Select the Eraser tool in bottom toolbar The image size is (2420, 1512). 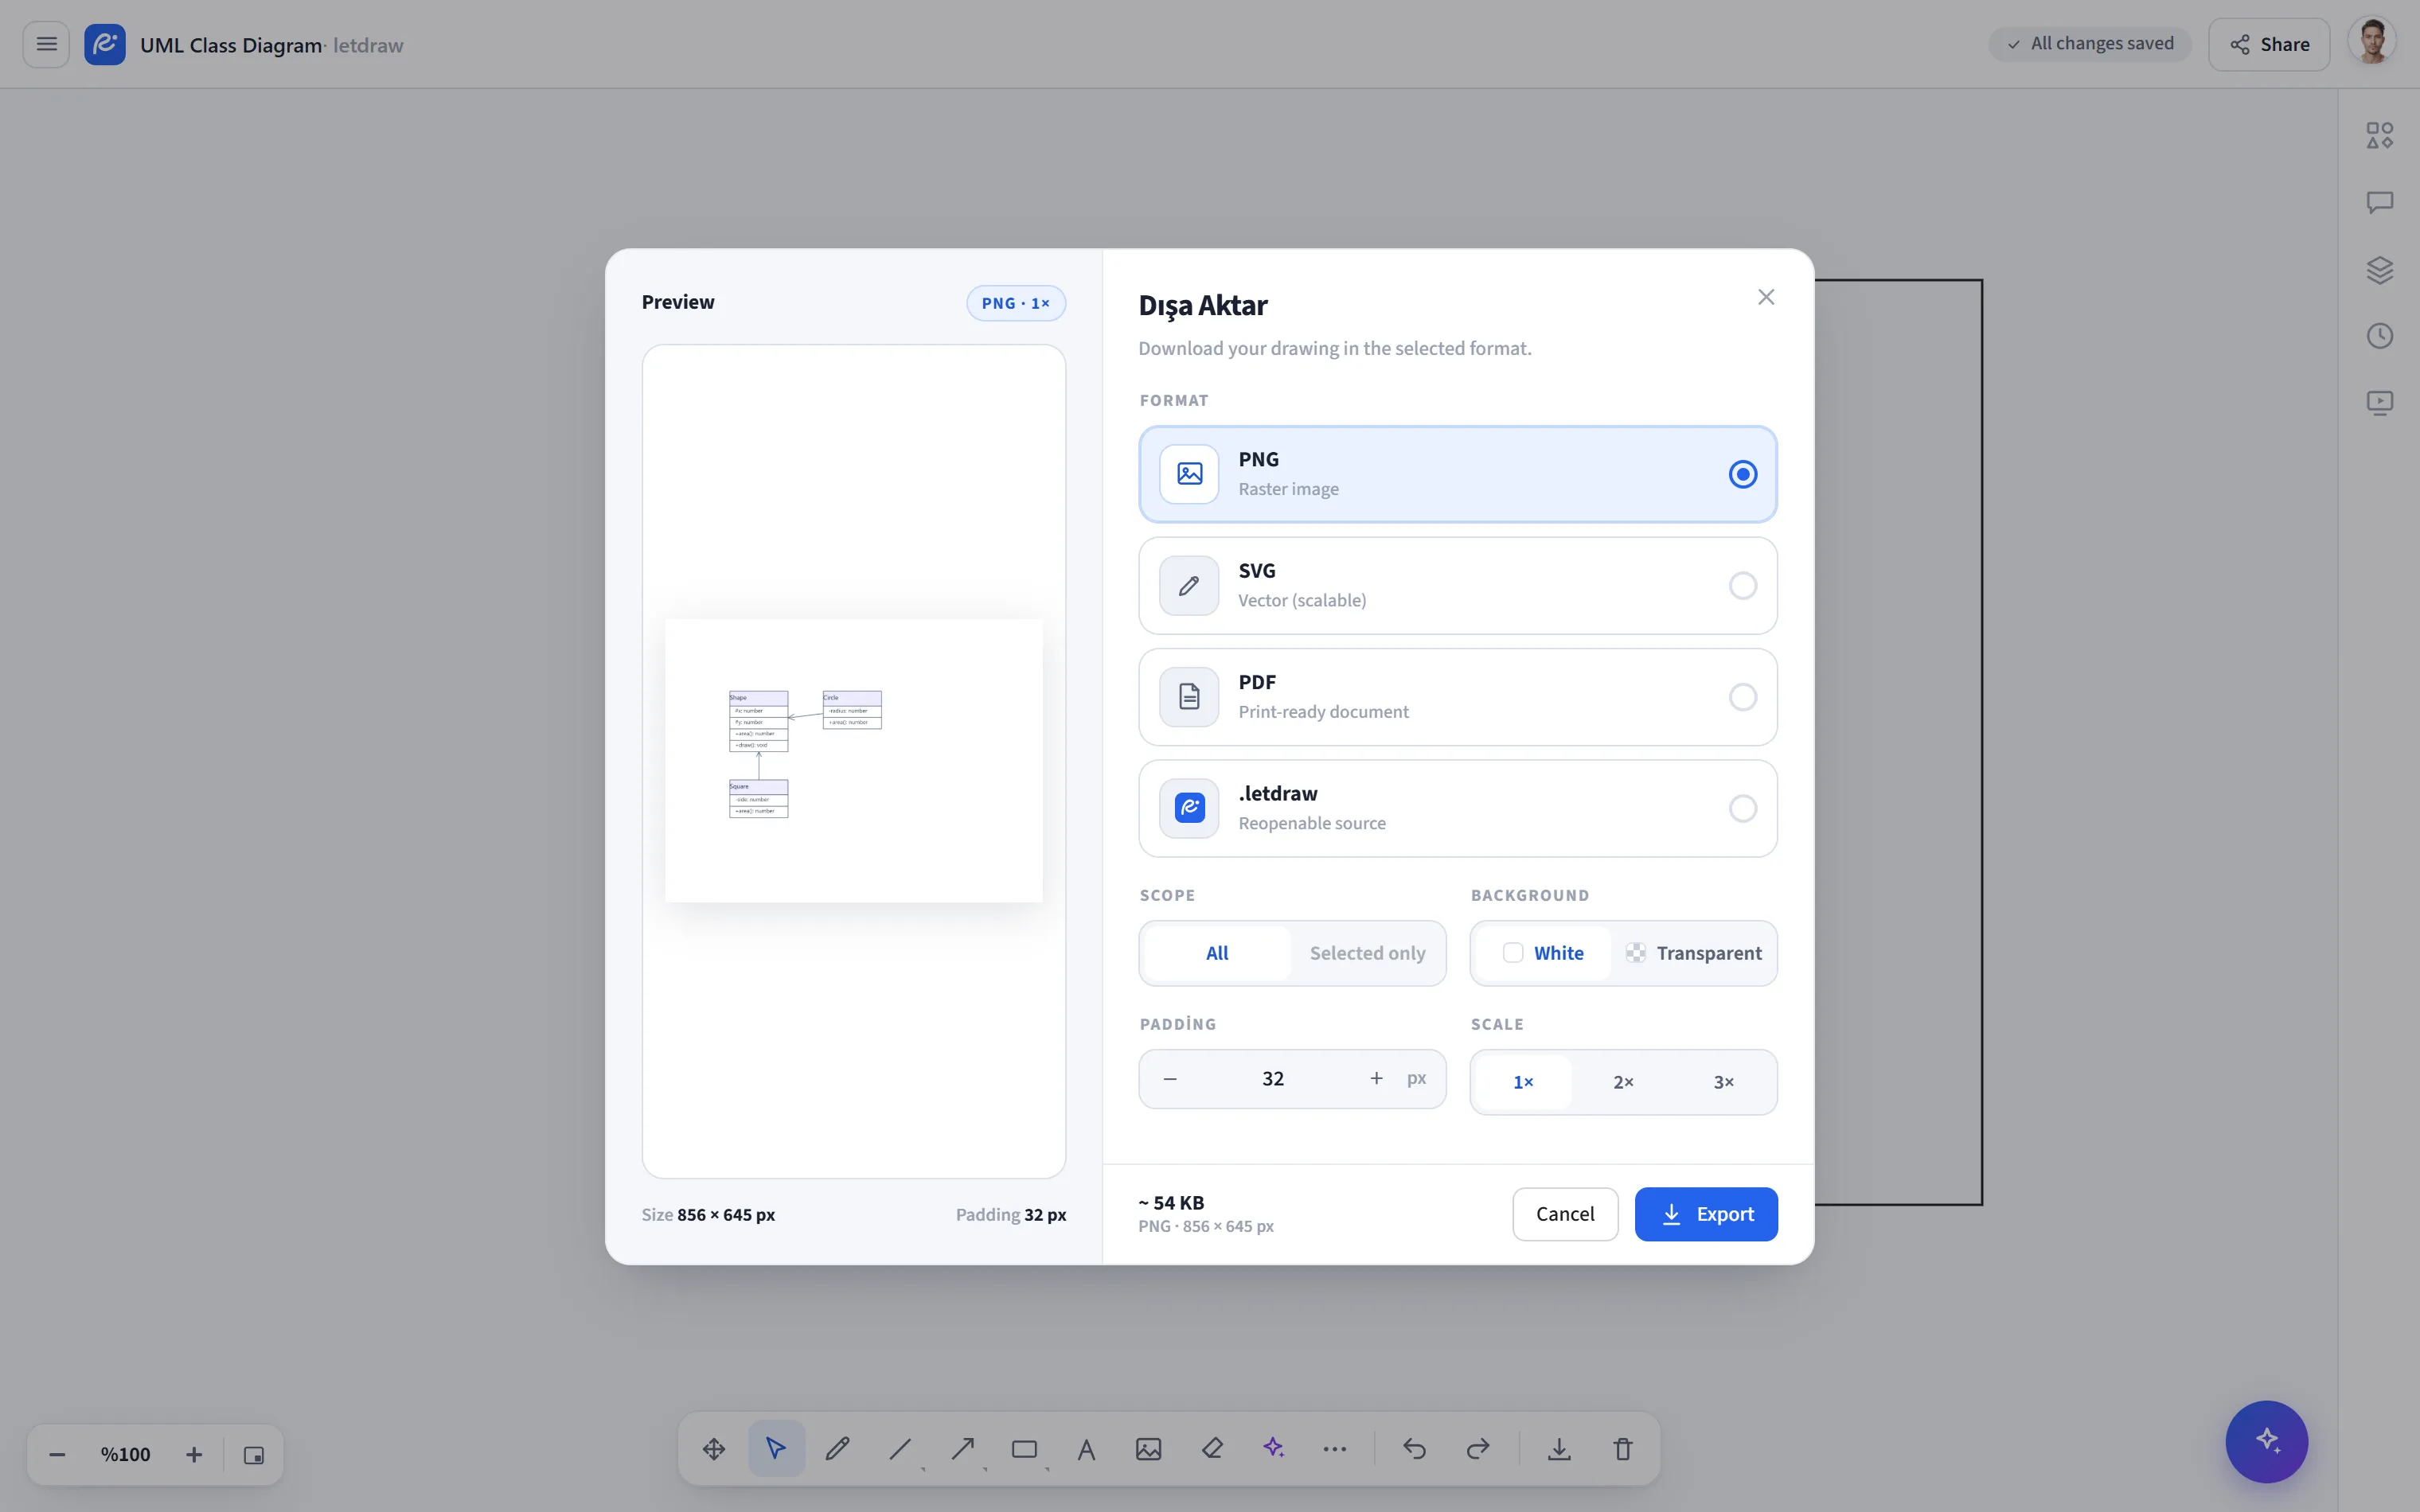click(1212, 1448)
